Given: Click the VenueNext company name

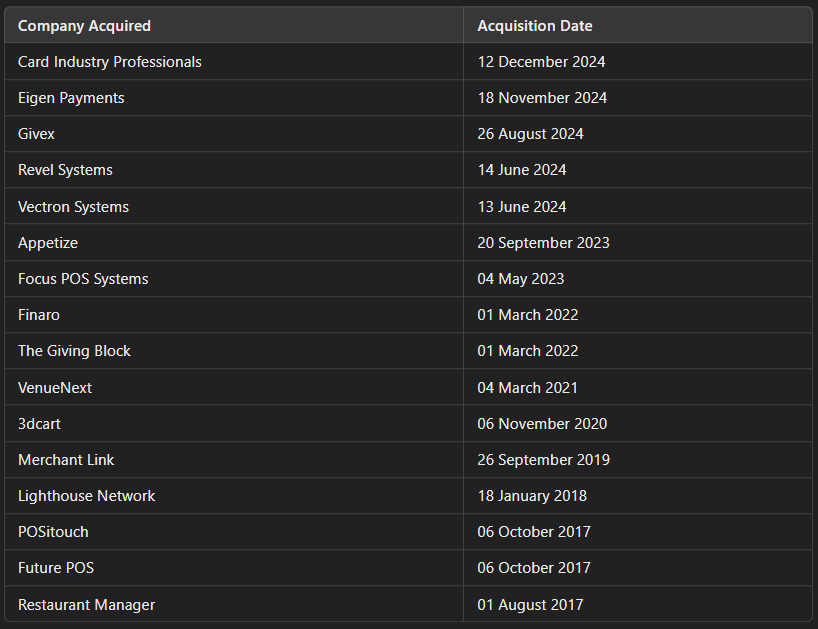Looking at the screenshot, I should [55, 388].
